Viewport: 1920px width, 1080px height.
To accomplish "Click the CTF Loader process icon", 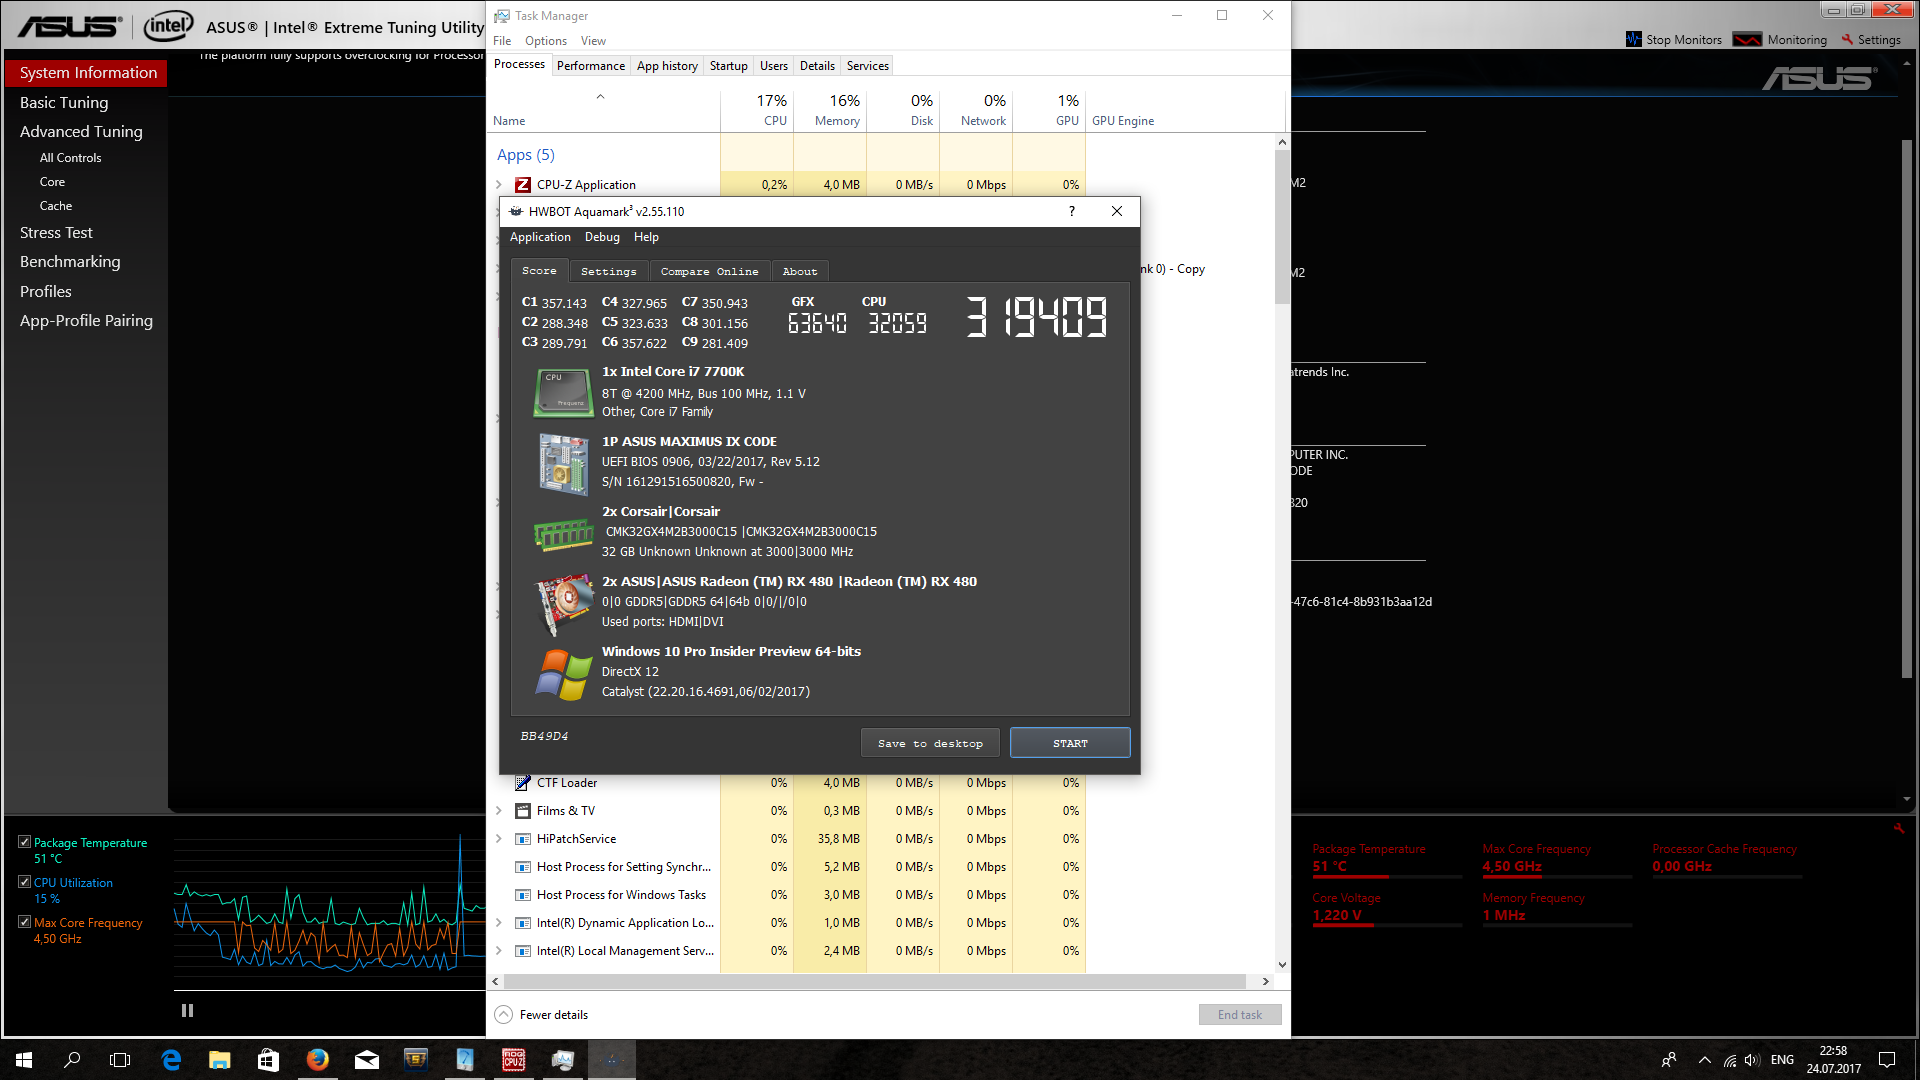I will coord(522,783).
